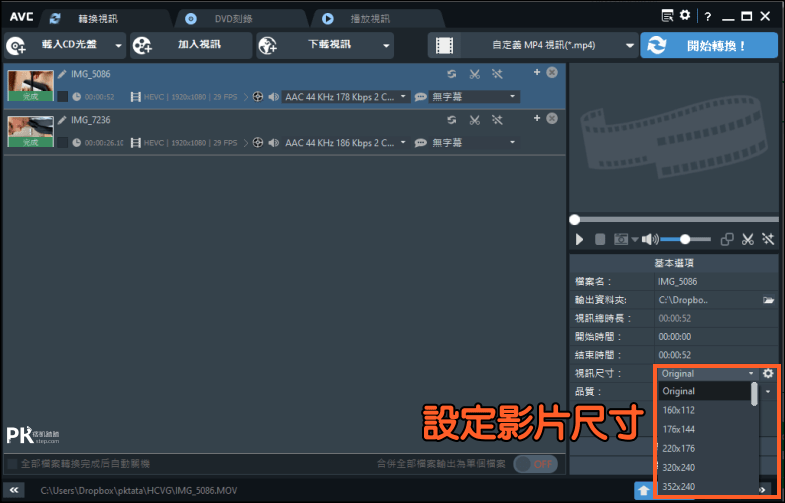Image resolution: width=785 pixels, height=503 pixels.
Task: Click the 加入視訊 button
Action: pos(191,45)
